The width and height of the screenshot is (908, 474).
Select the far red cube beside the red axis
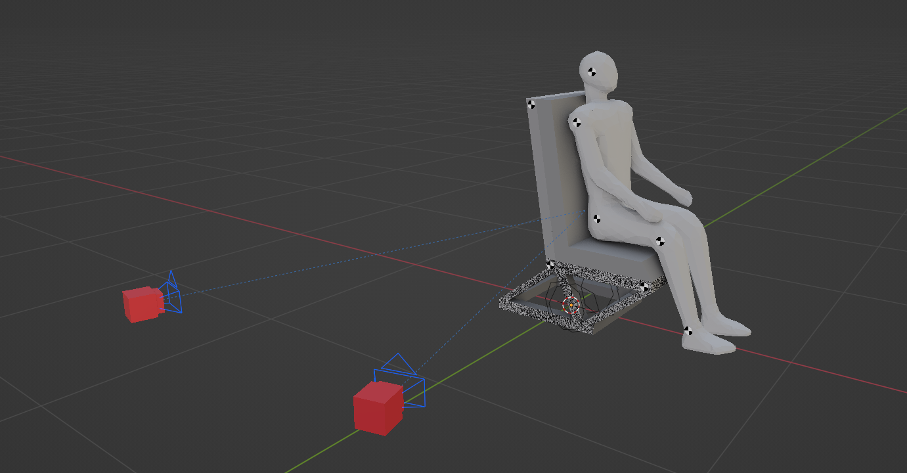142,304
